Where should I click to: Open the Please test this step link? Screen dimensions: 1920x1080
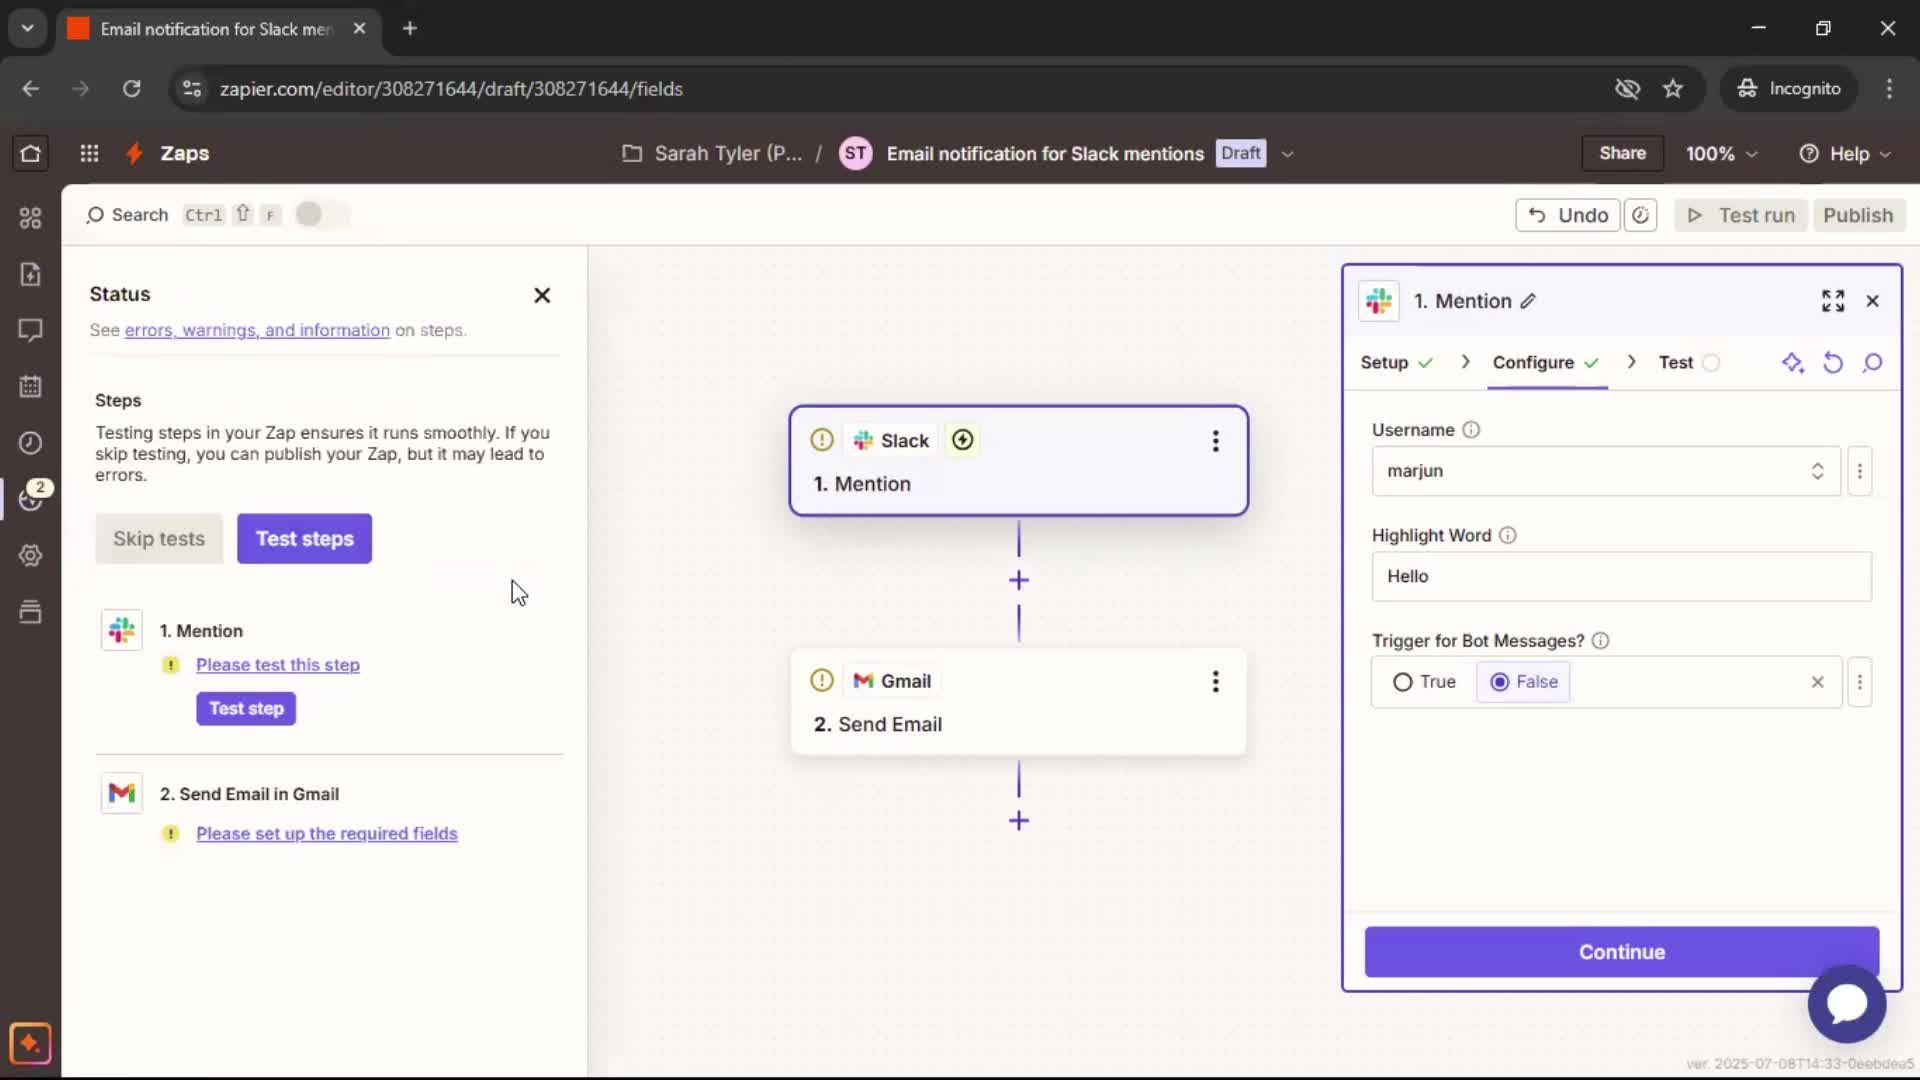[x=278, y=665]
